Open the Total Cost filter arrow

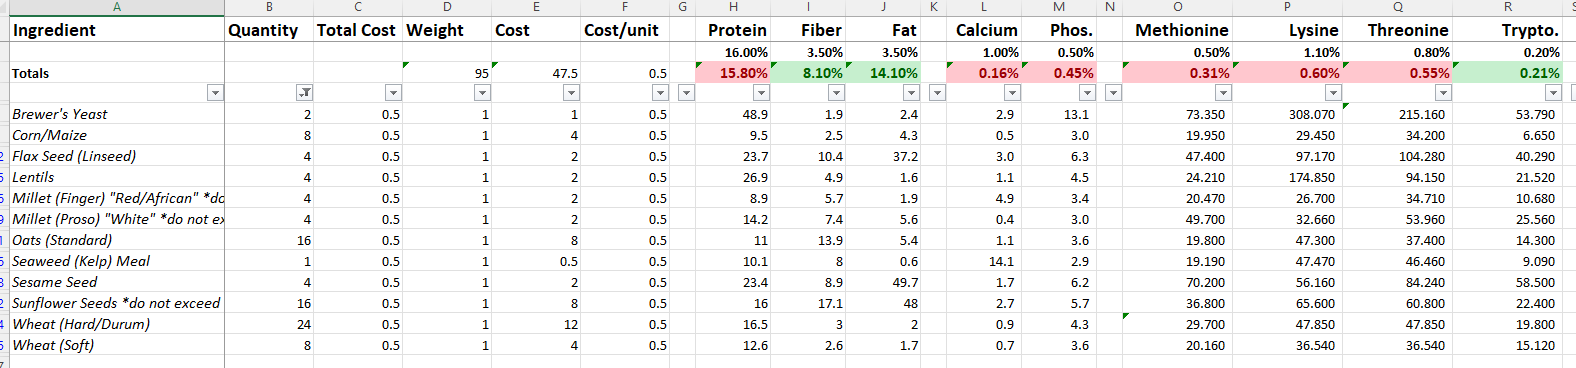pos(393,93)
